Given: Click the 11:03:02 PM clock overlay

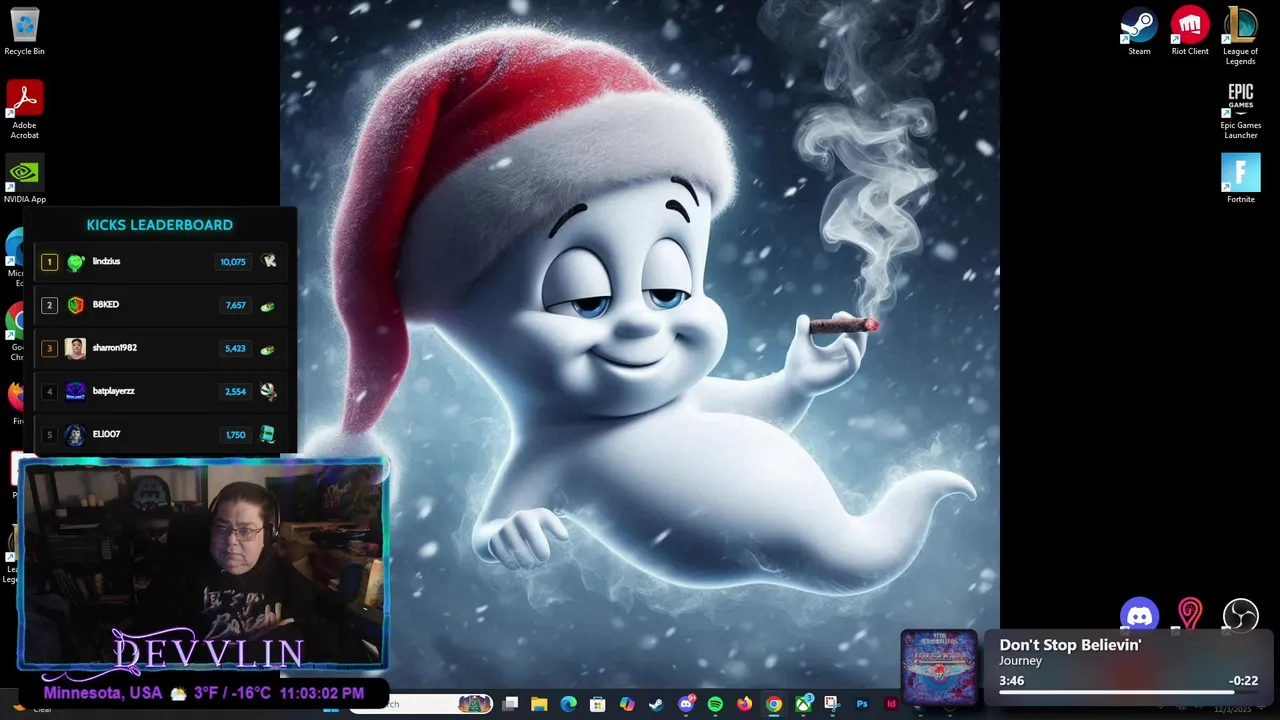Looking at the screenshot, I should click(322, 693).
